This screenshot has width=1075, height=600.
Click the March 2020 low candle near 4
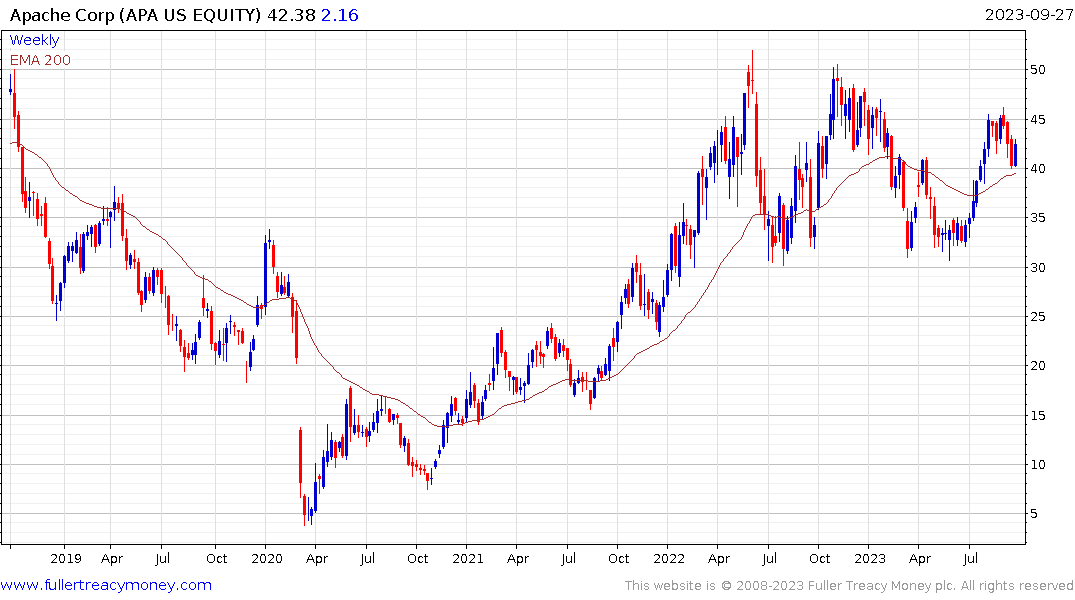pos(304,508)
